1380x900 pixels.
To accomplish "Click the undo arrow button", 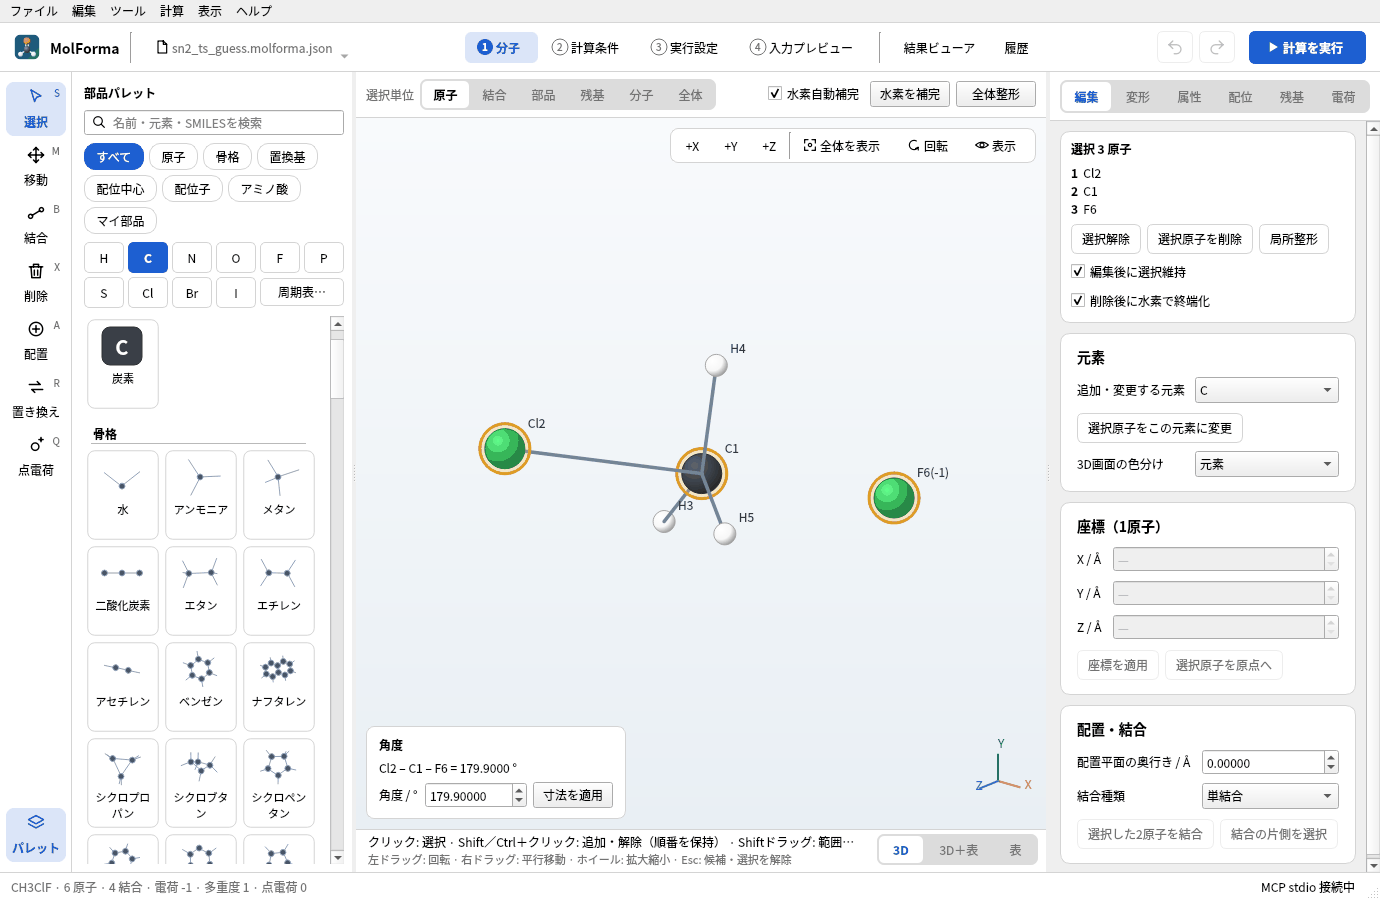I will click(1175, 47).
